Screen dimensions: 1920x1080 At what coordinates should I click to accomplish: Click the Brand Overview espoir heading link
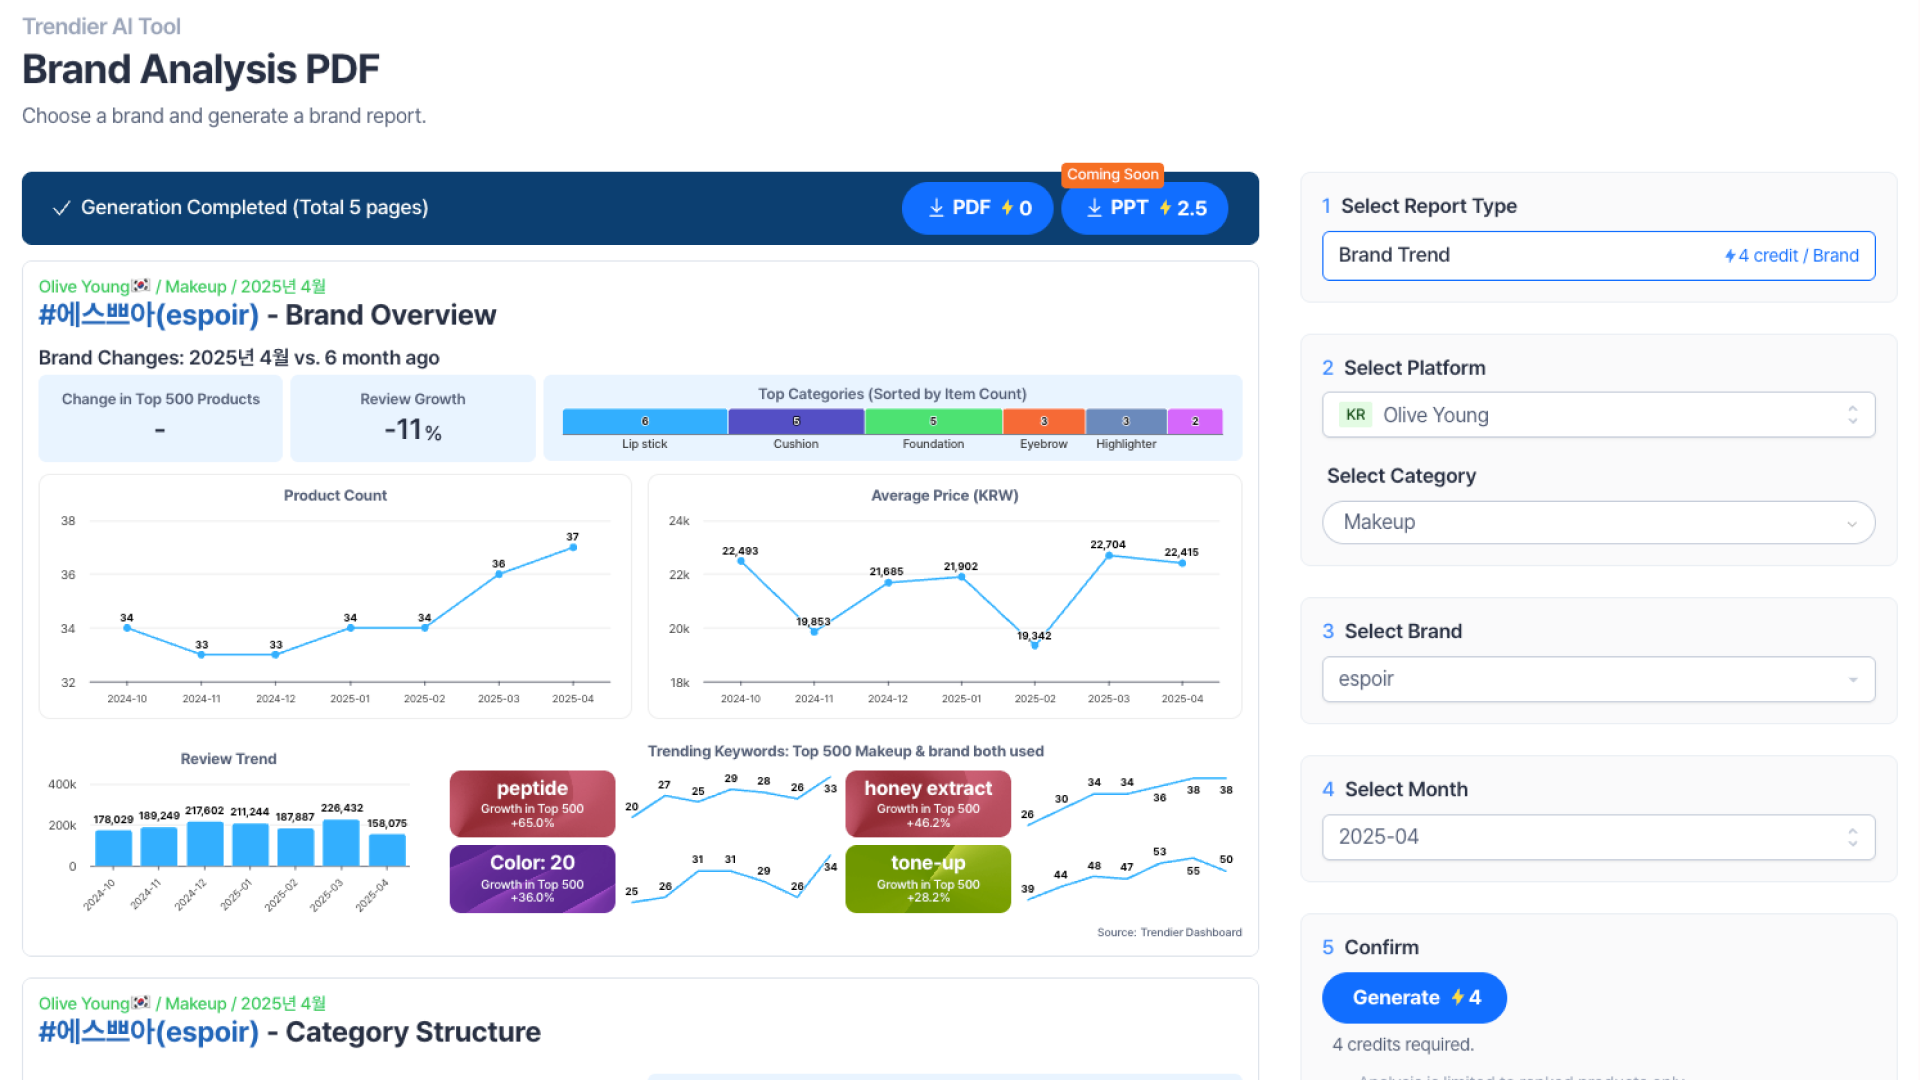pyautogui.click(x=148, y=315)
